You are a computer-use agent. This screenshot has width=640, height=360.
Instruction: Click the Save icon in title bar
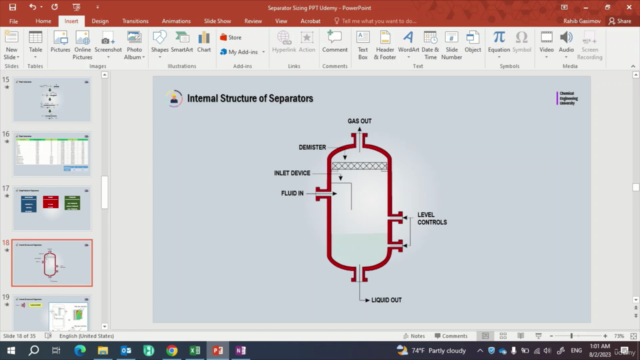pos(12,7)
